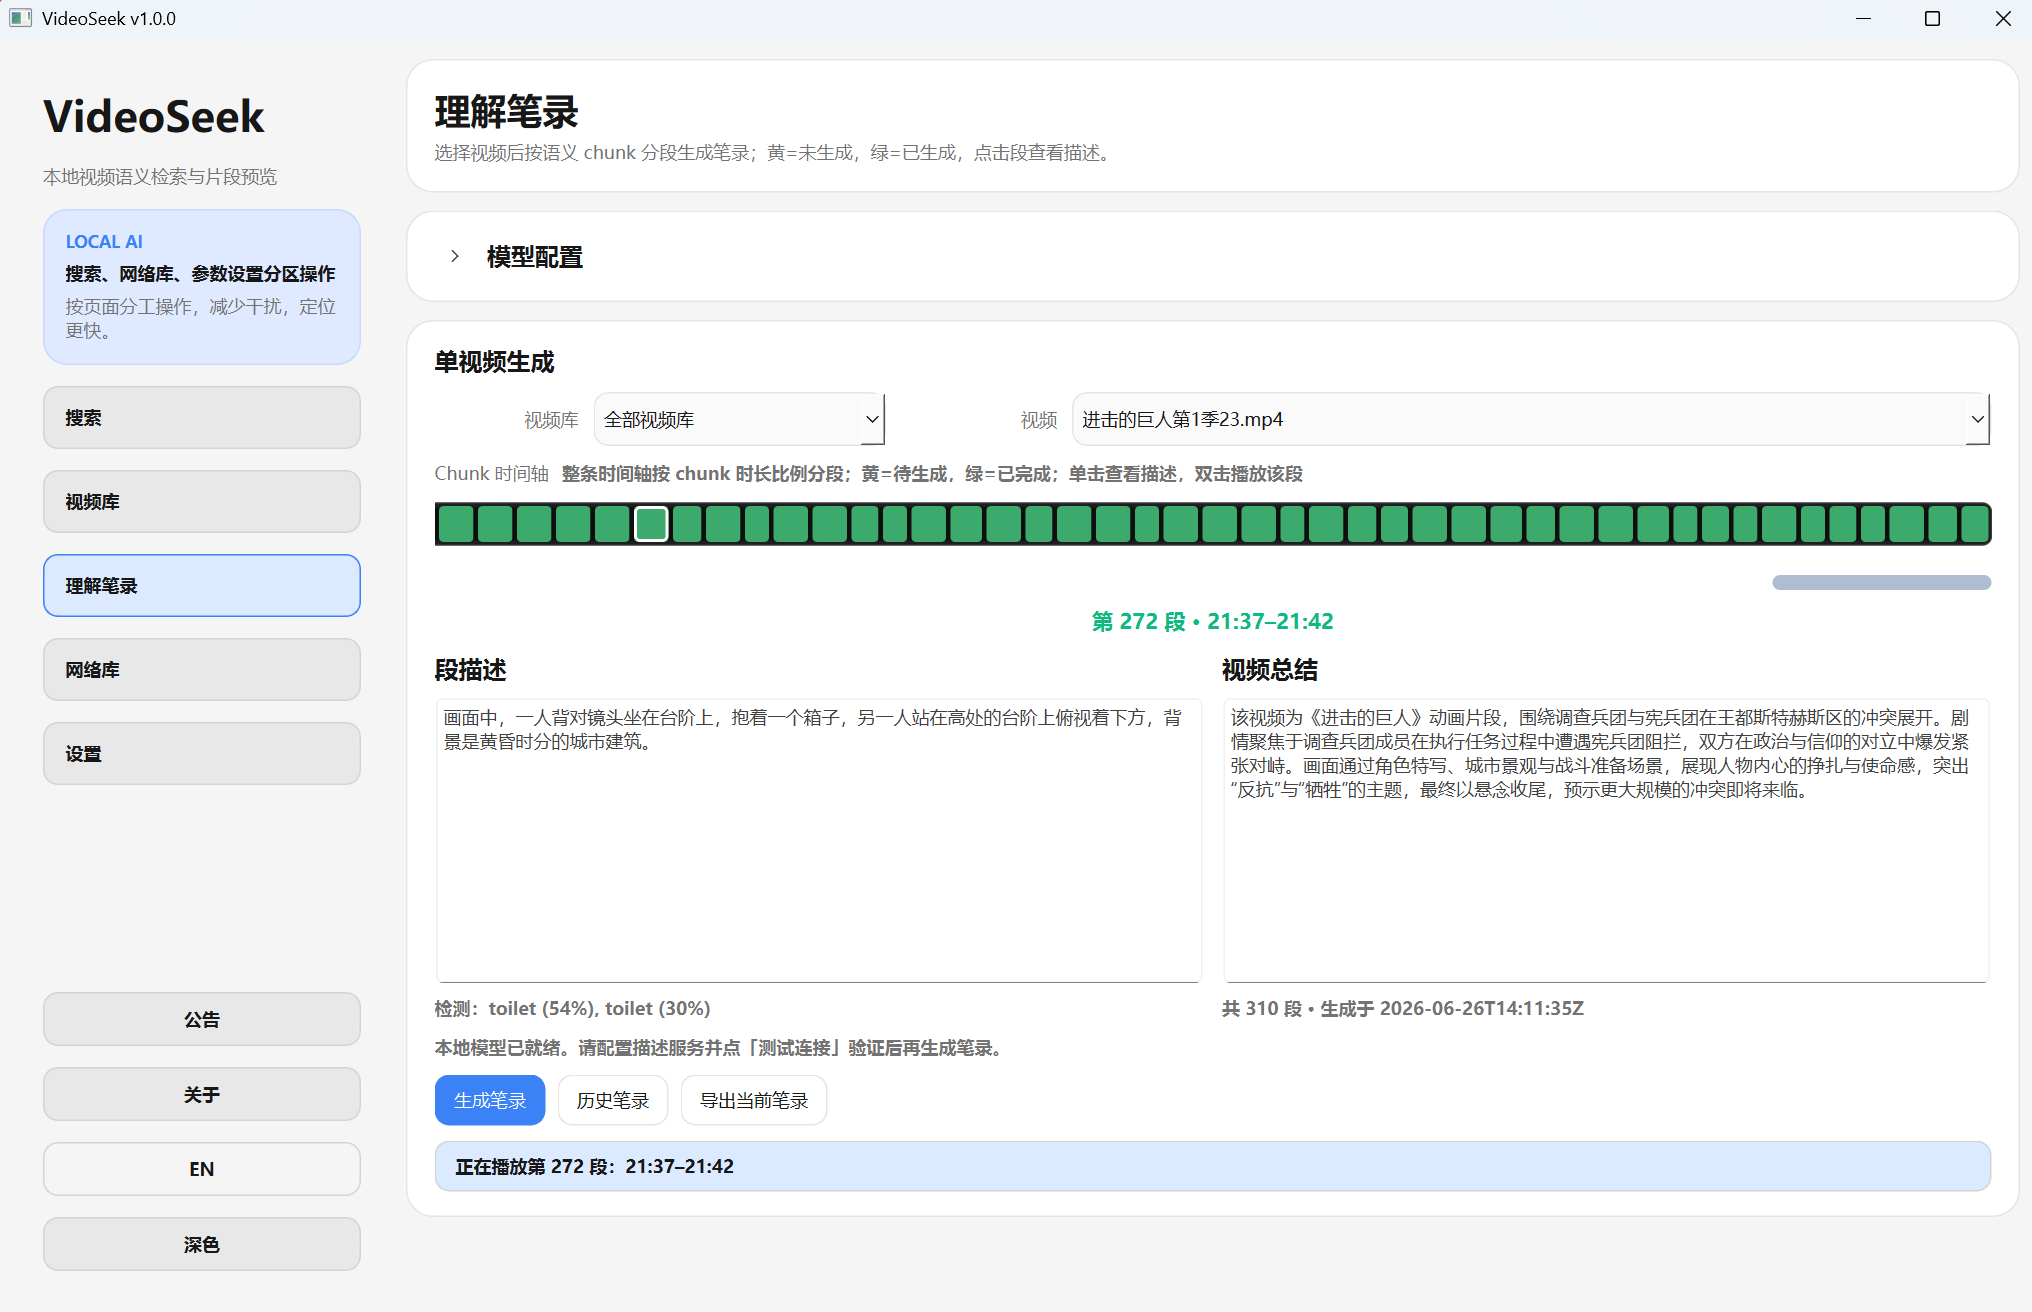Click the 模型配置 section title
Image resolution: width=2032 pixels, height=1312 pixels.
[535, 257]
